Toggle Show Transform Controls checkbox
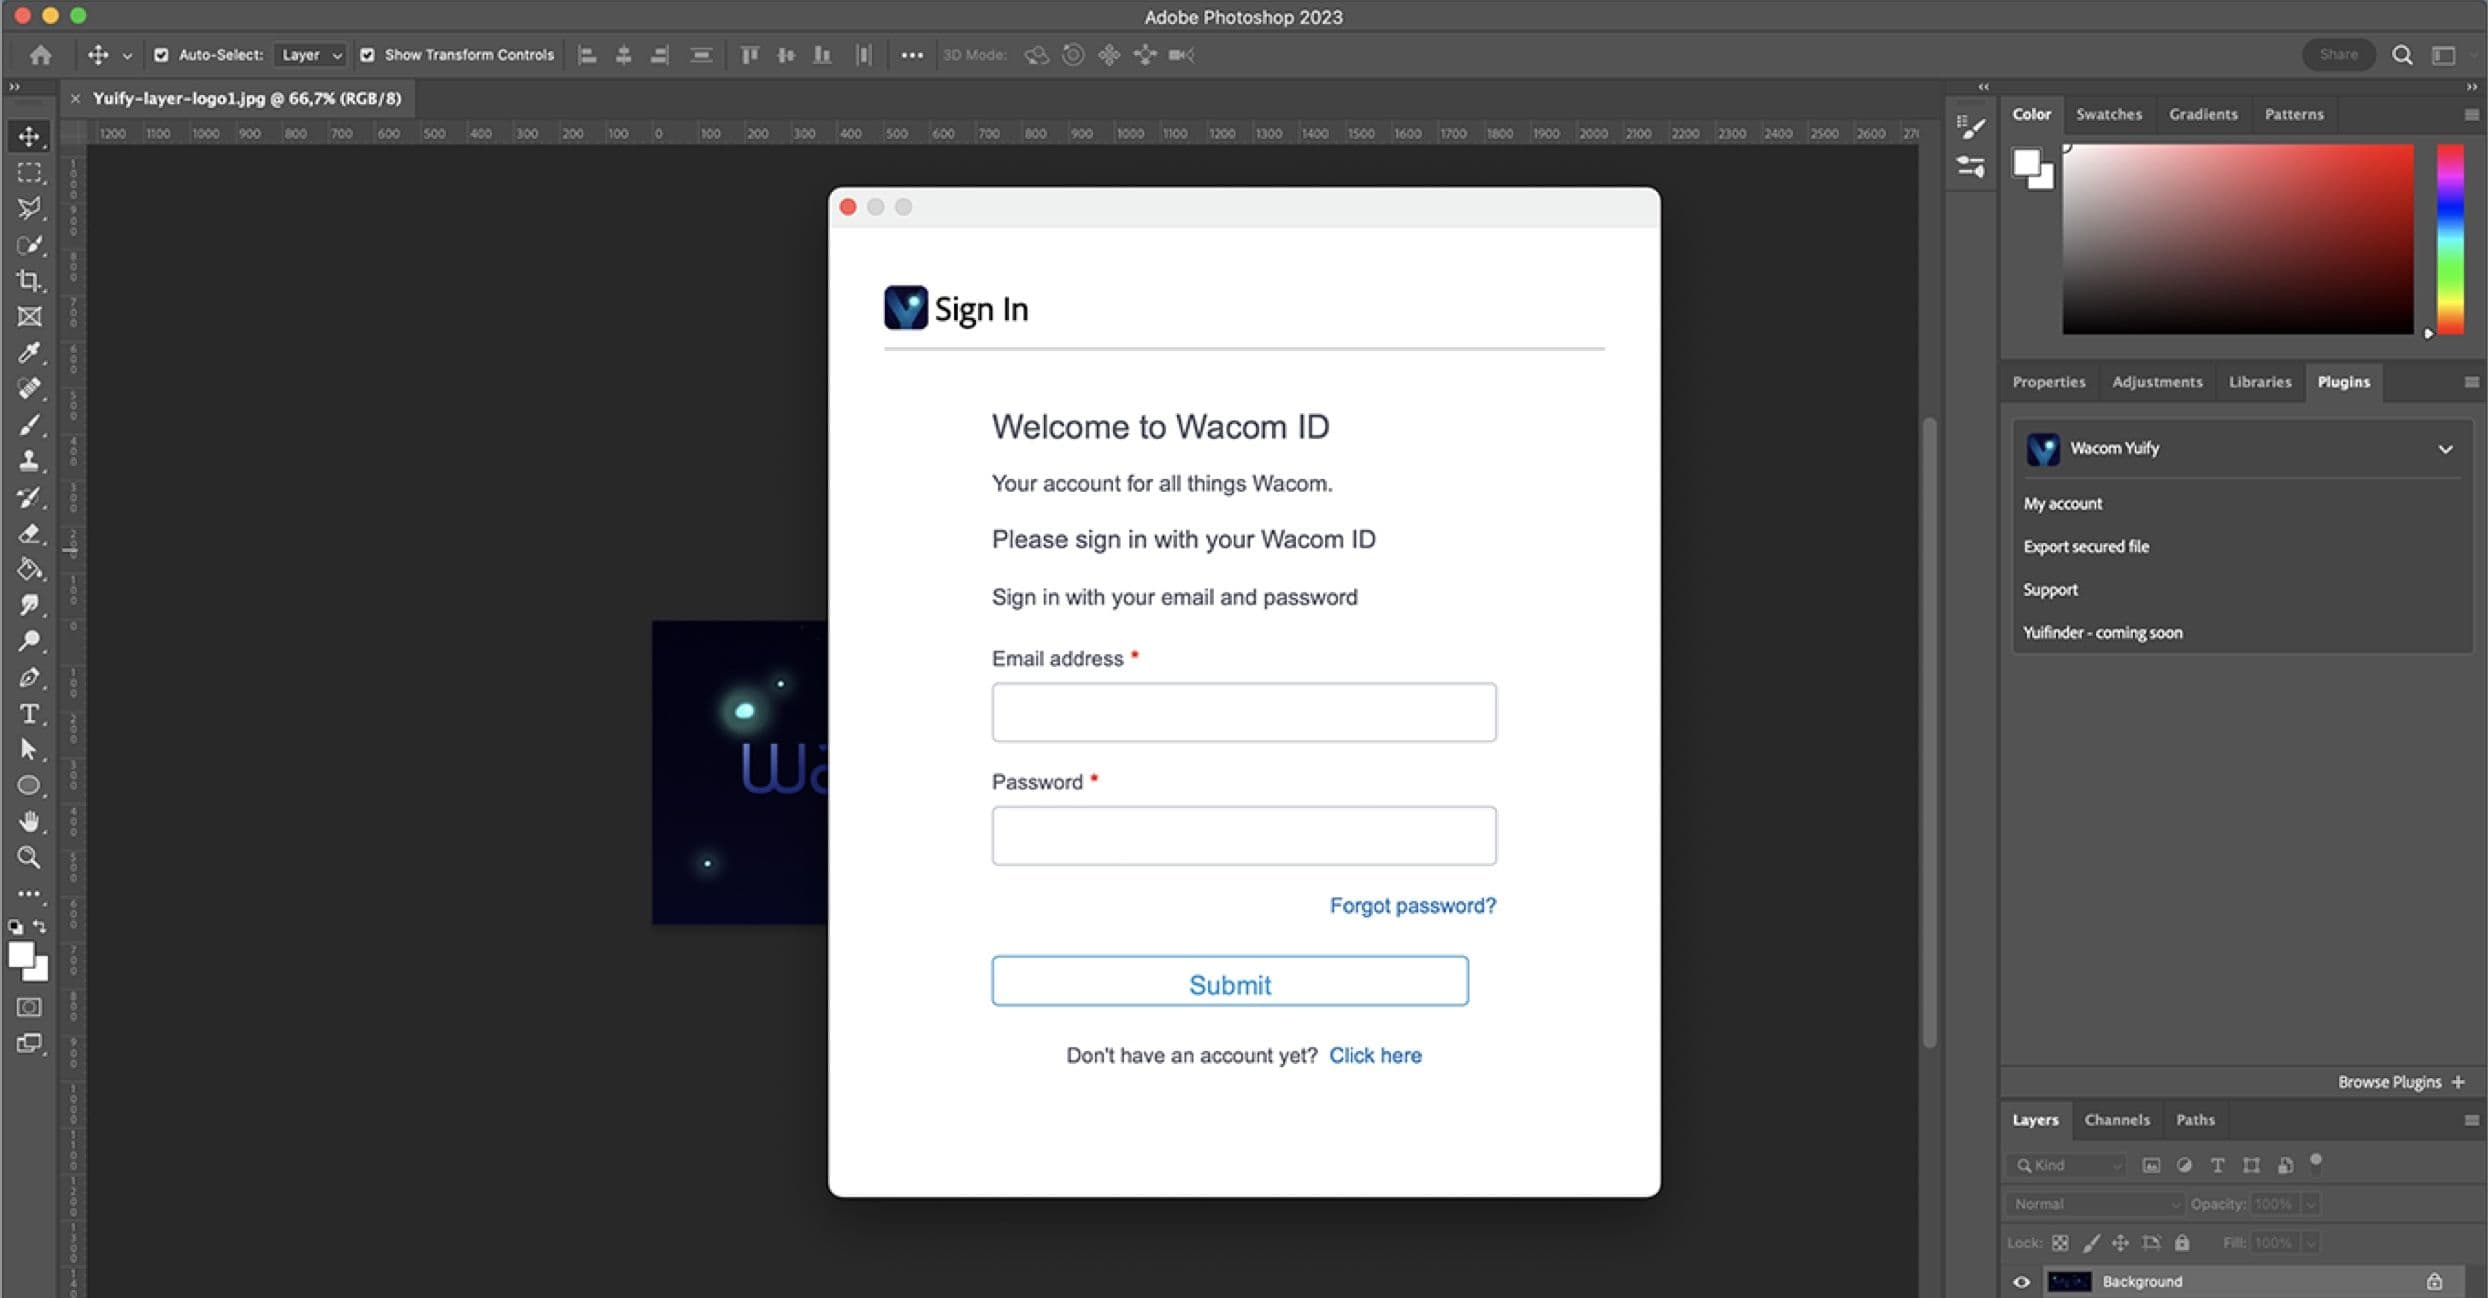The width and height of the screenshot is (2488, 1298). pos(367,55)
